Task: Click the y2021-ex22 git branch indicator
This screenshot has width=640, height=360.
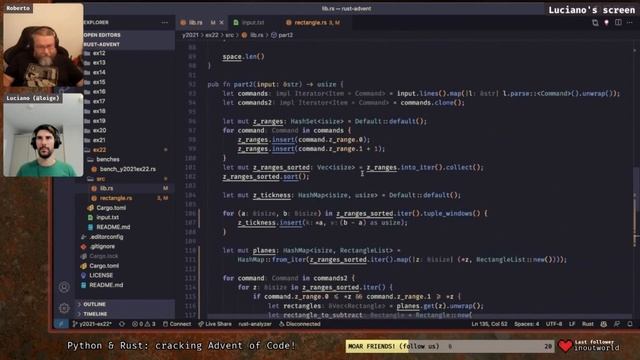Action: (x=92, y=324)
